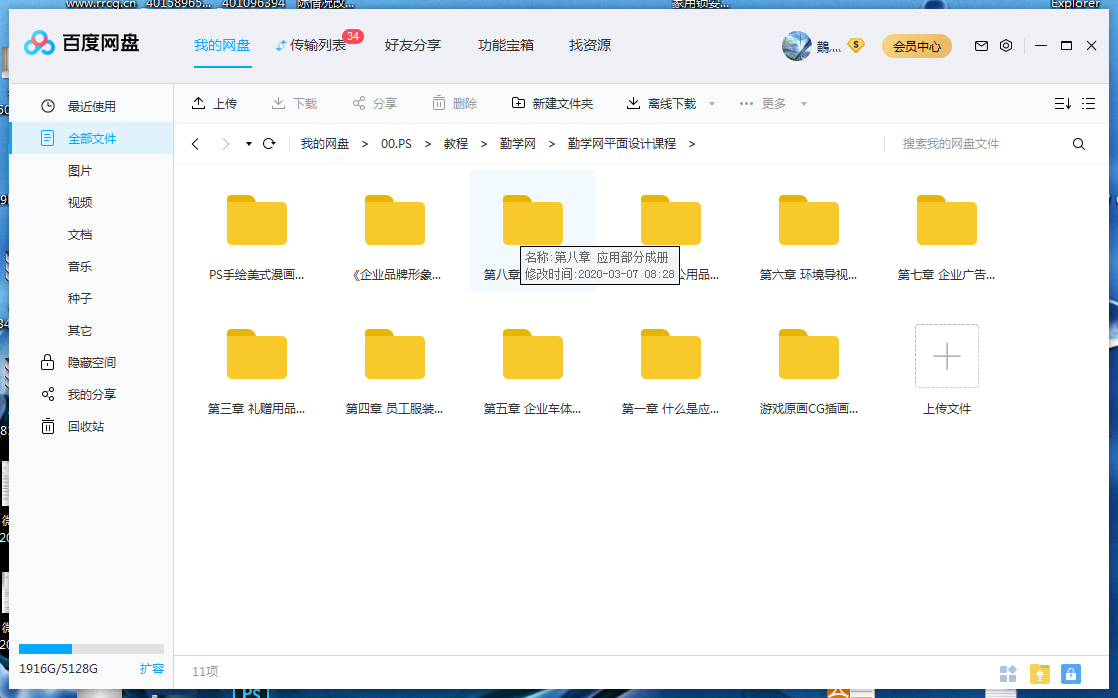
Task: Click the 上传 upload button
Action: click(214, 103)
